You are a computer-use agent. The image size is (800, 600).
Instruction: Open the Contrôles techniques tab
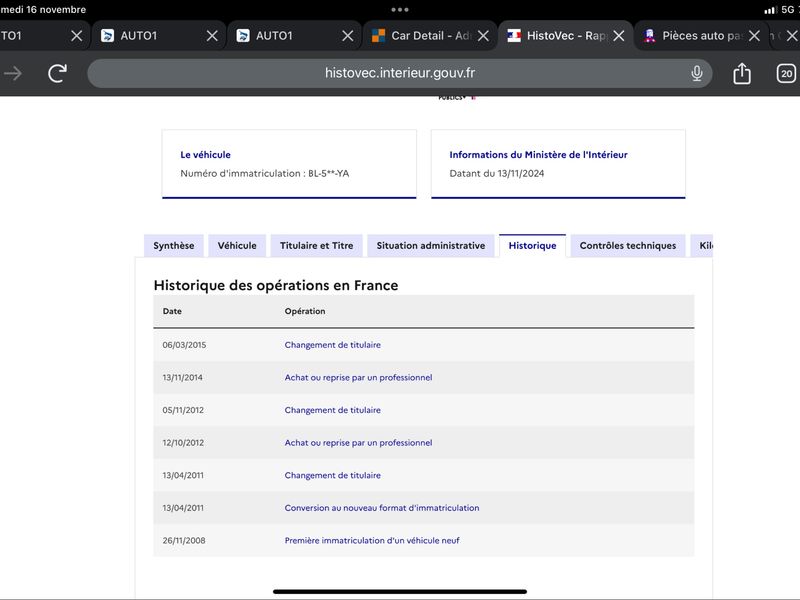(628, 245)
